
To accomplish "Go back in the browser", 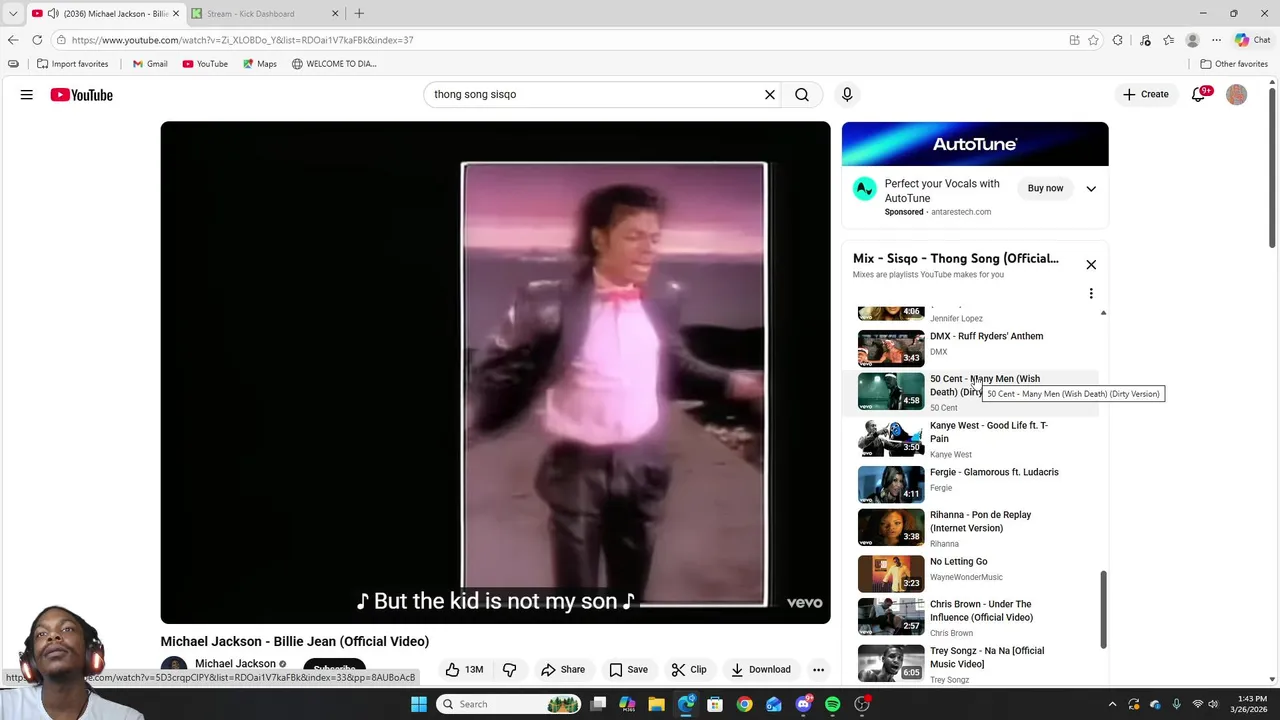I will tap(13, 40).
